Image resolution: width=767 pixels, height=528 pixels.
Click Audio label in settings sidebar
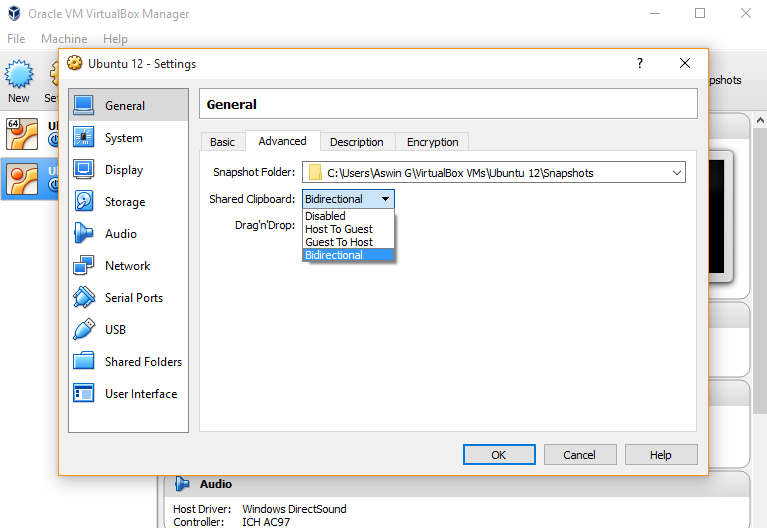121,234
